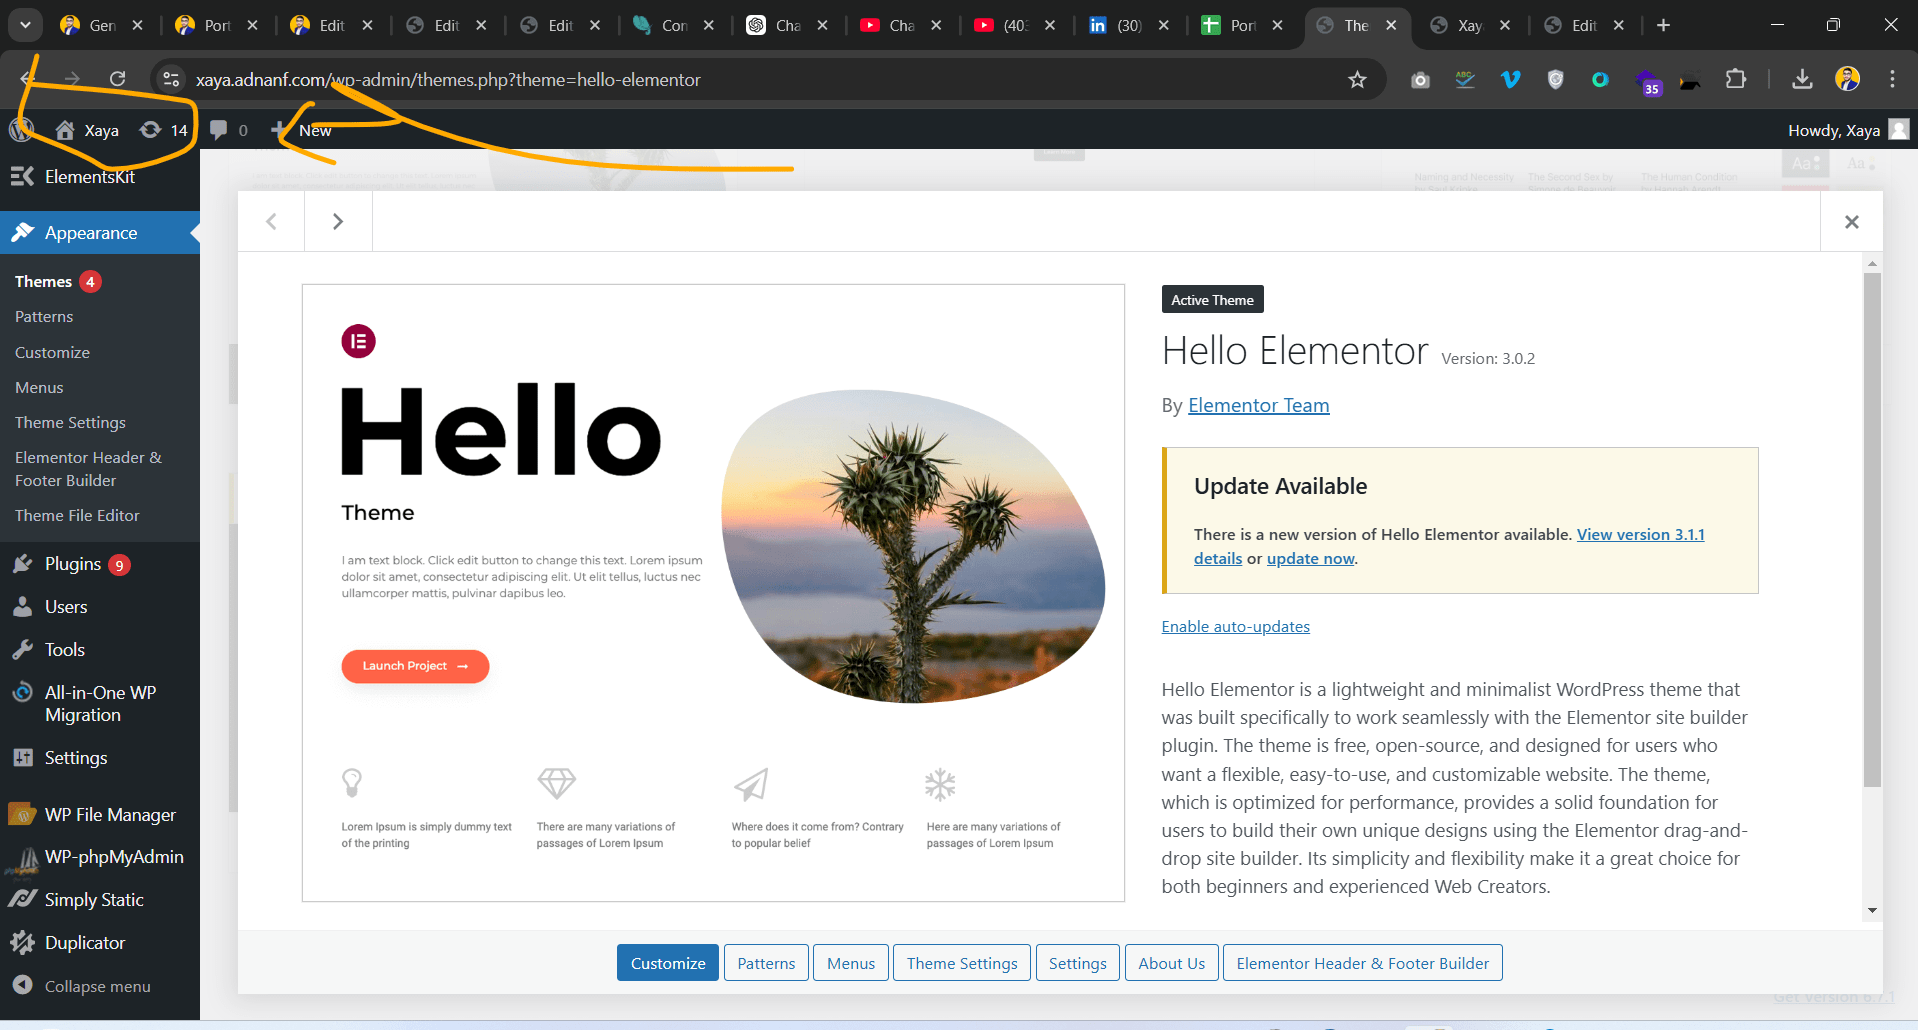The image size is (1918, 1030).
Task: Open Patterns submenu item in sidebar
Action: pyautogui.click(x=44, y=316)
